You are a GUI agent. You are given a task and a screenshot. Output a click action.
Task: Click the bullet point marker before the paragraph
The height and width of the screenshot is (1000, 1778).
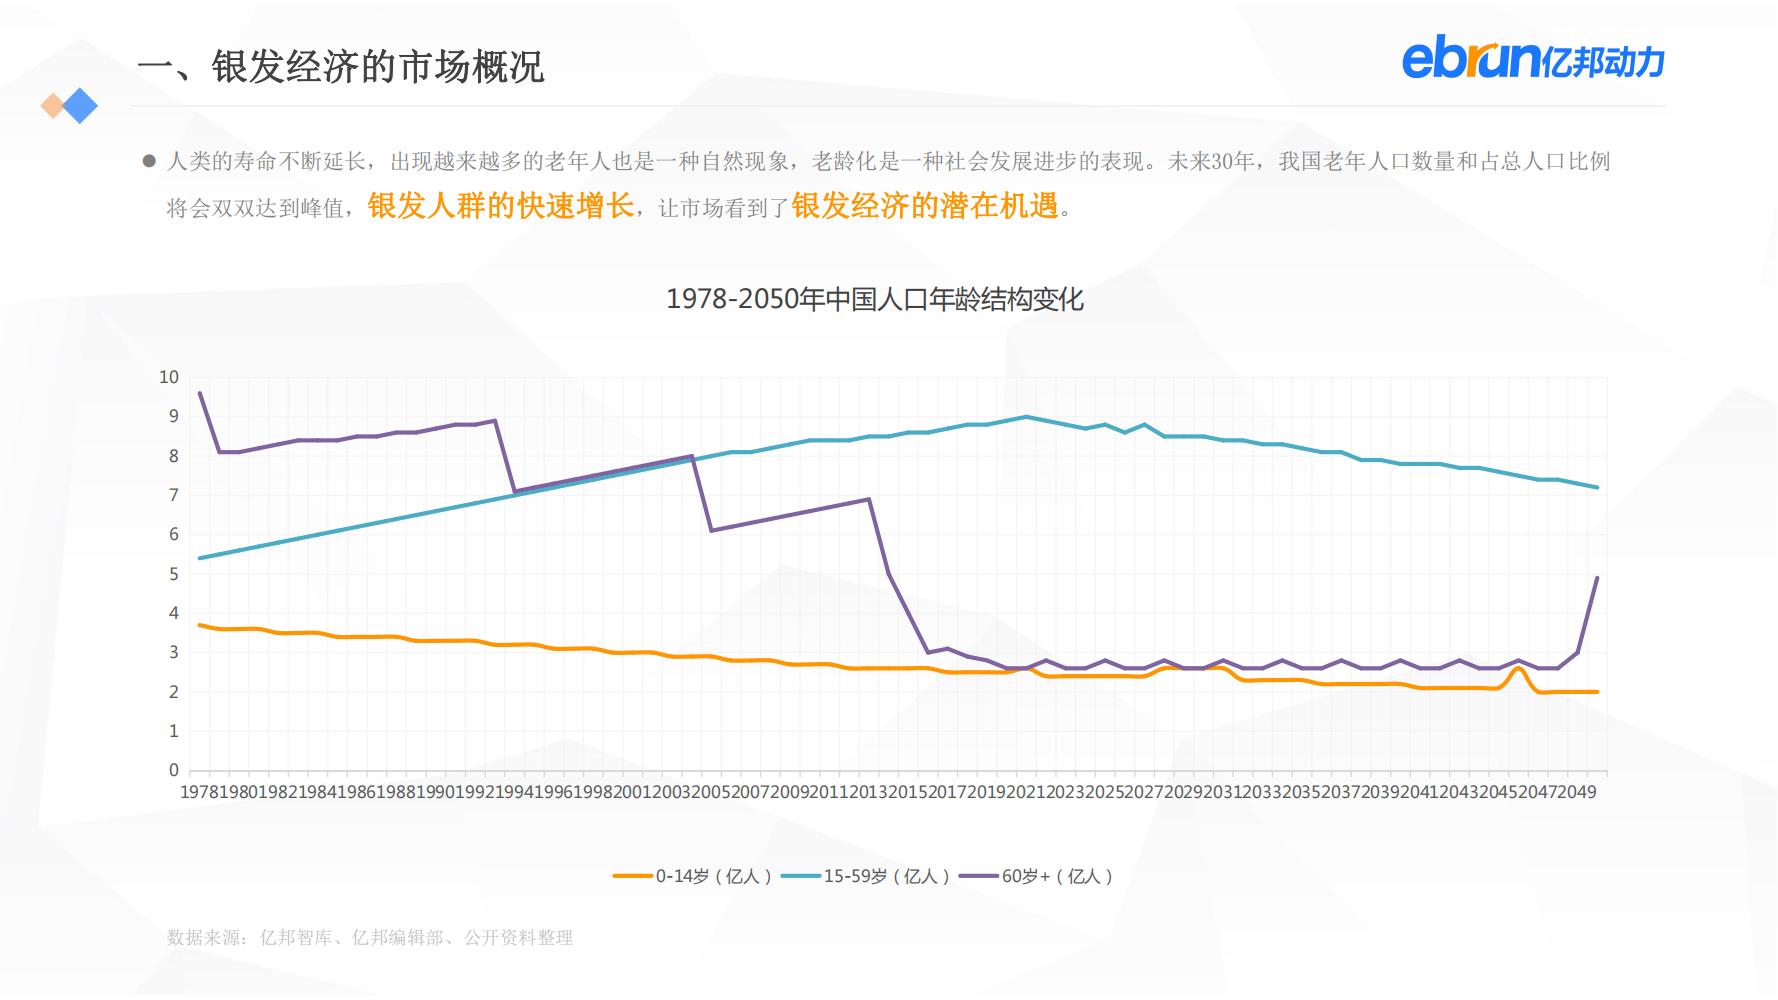149,159
